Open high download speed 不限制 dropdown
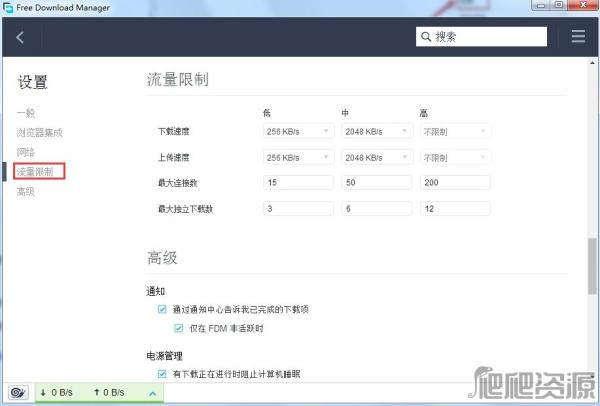The height and width of the screenshot is (406, 600). (x=455, y=131)
